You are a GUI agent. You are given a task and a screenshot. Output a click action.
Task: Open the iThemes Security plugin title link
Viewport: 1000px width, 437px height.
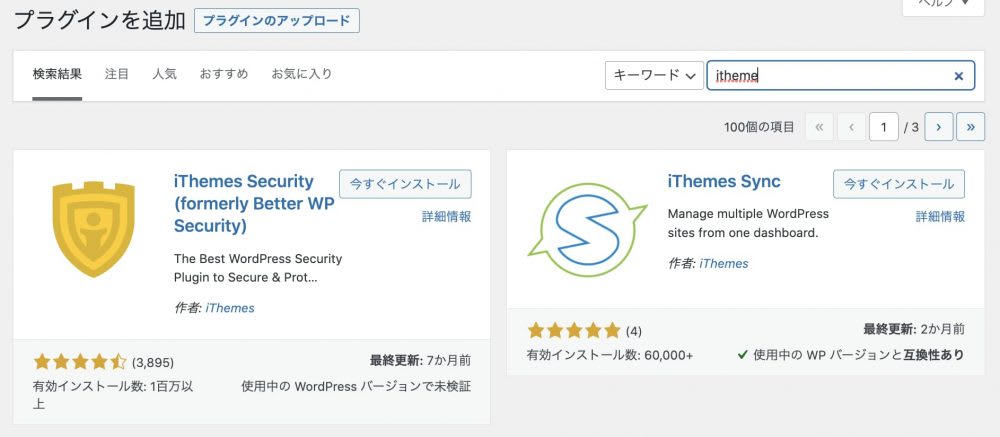pos(254,204)
